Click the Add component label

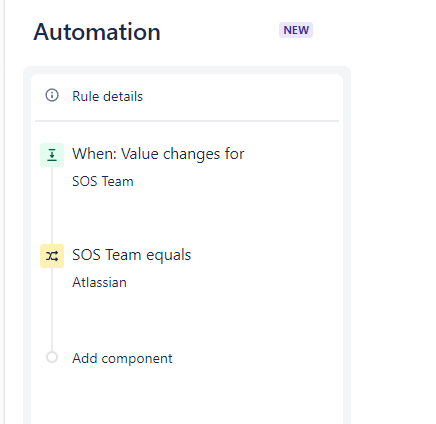click(x=122, y=358)
